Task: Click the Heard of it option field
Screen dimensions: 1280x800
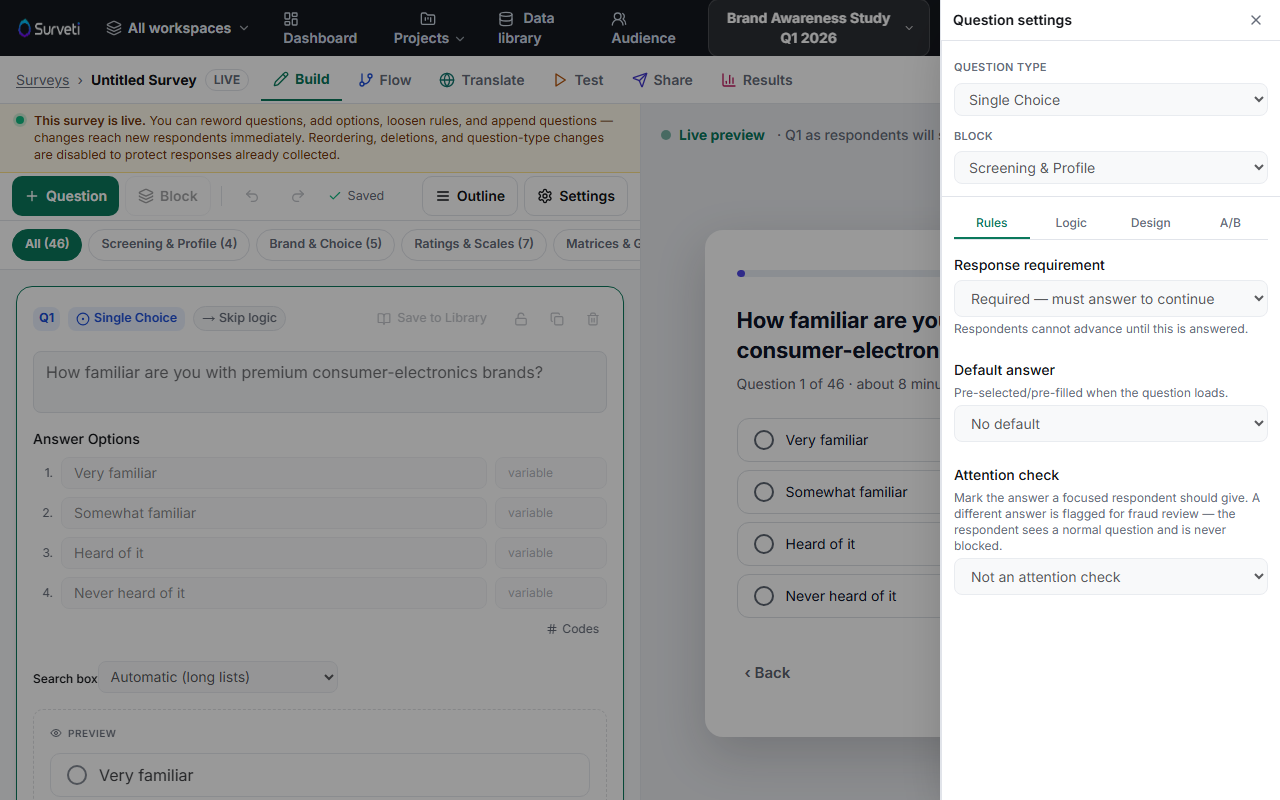Action: (274, 553)
